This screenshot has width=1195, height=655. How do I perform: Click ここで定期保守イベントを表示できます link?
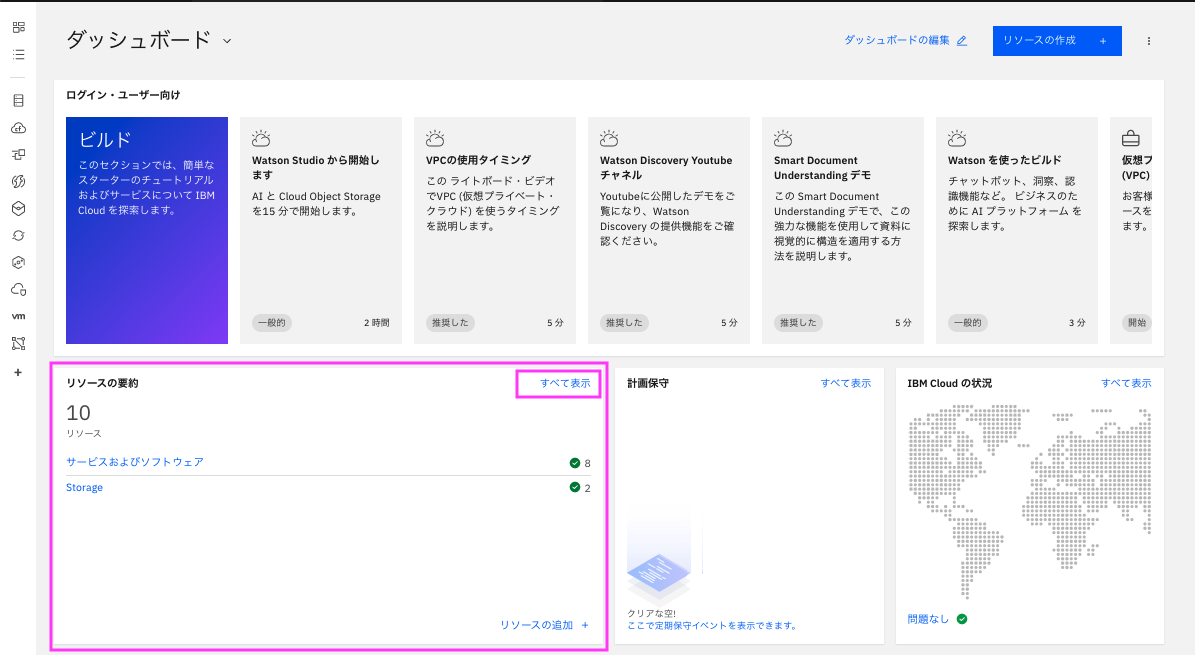click(x=713, y=626)
